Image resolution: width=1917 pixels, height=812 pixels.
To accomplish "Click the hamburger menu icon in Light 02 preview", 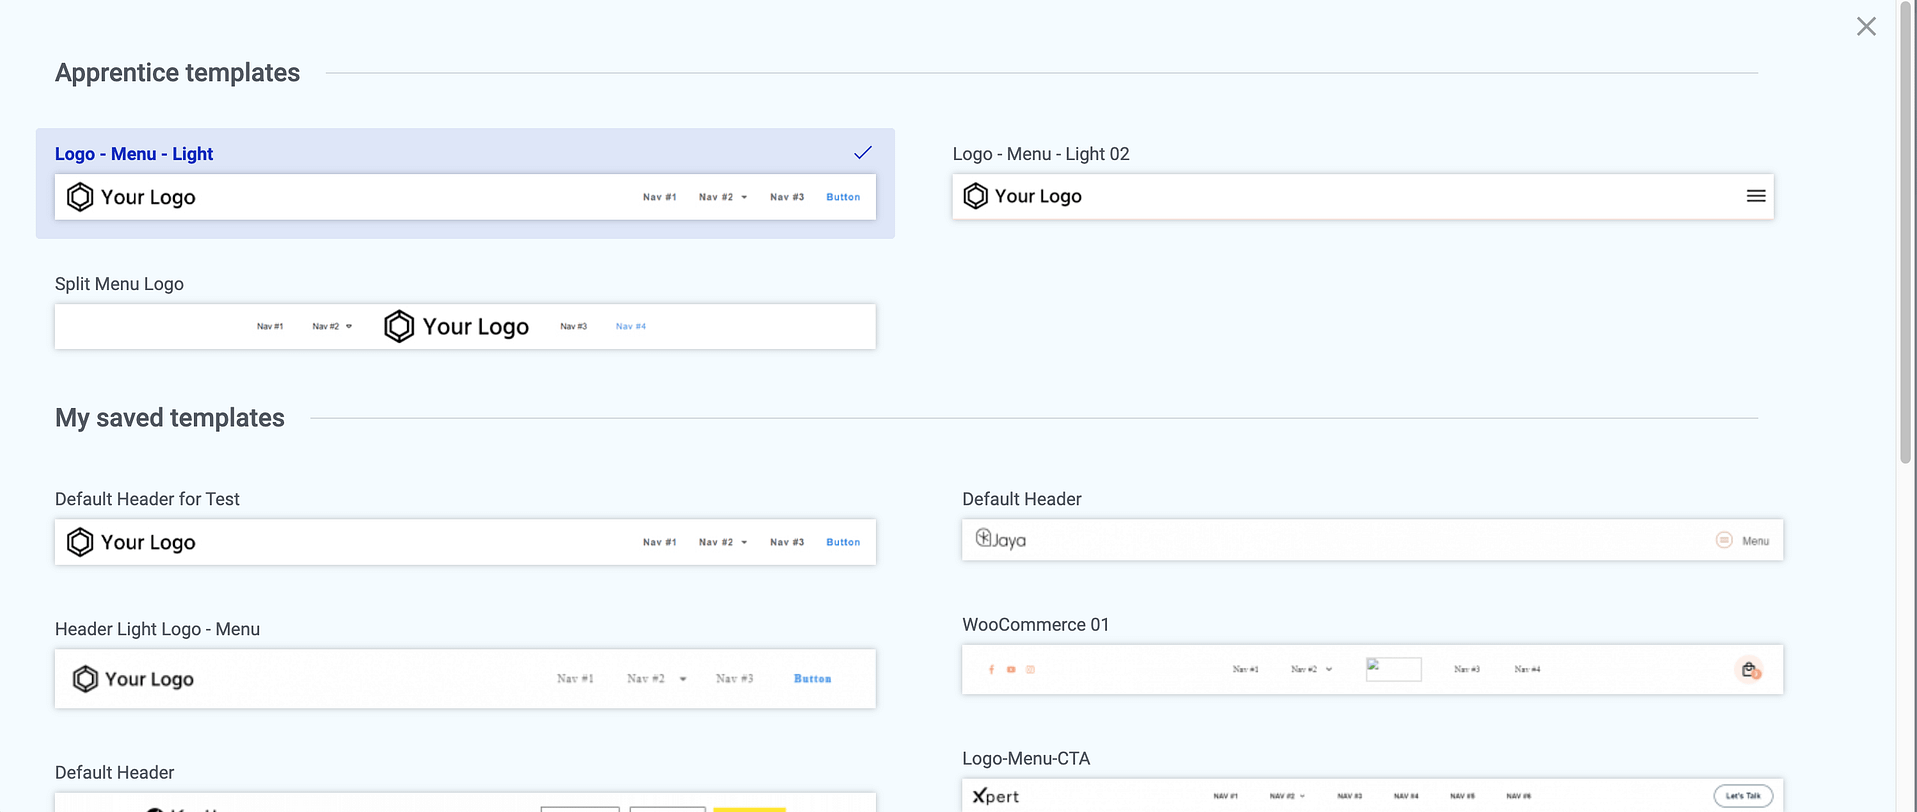I will (1755, 196).
